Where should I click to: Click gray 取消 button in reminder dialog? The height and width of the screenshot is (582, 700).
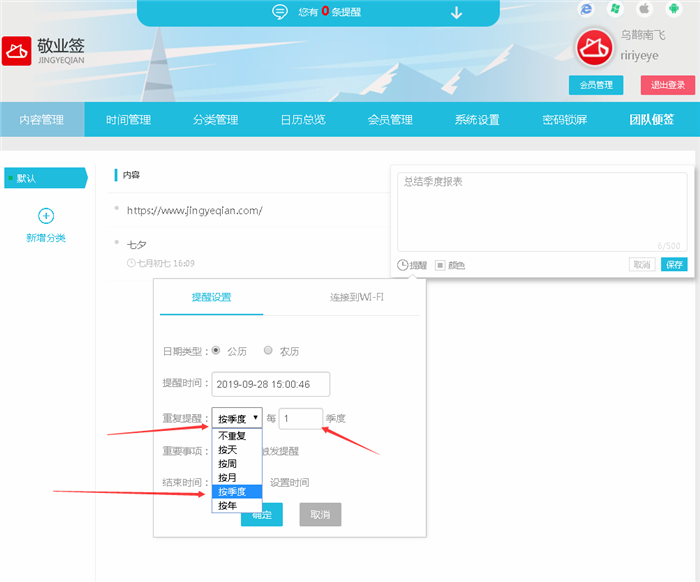[x=321, y=515]
